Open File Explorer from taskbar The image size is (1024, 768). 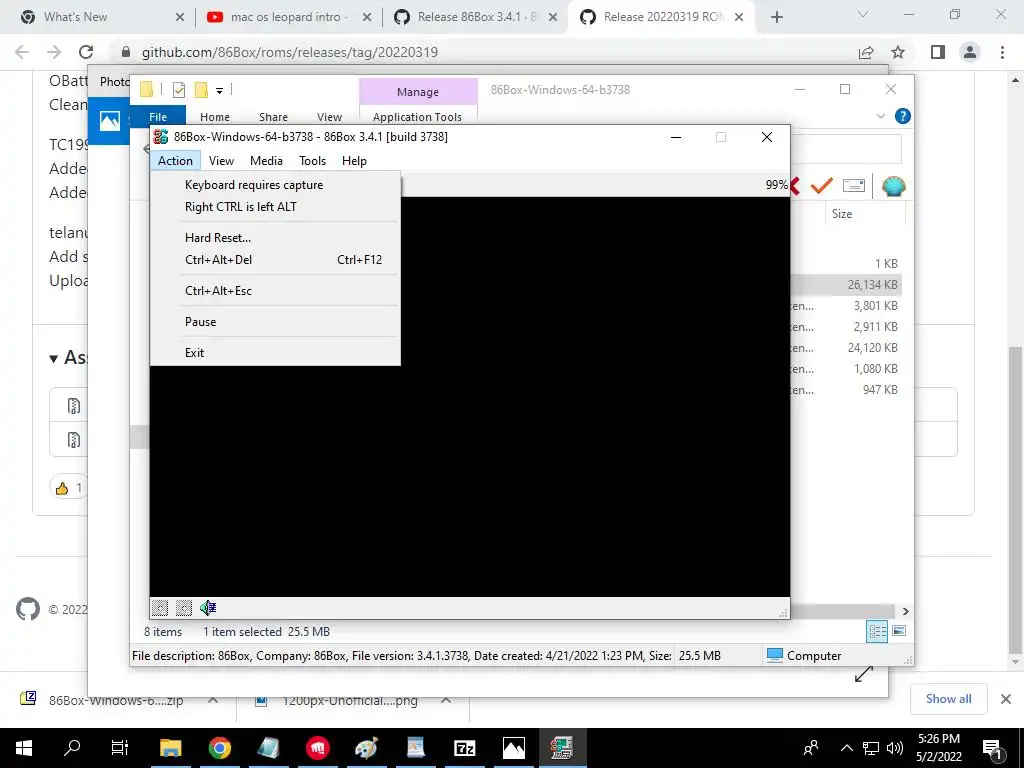click(170, 748)
